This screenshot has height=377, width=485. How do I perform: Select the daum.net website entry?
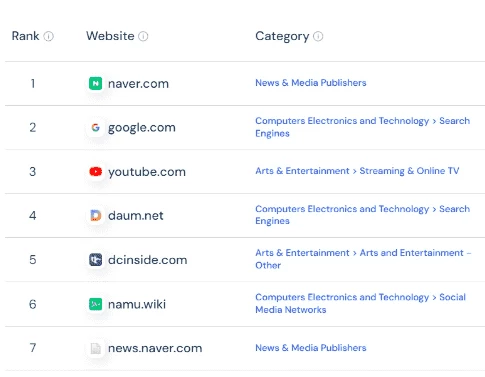[136, 216]
